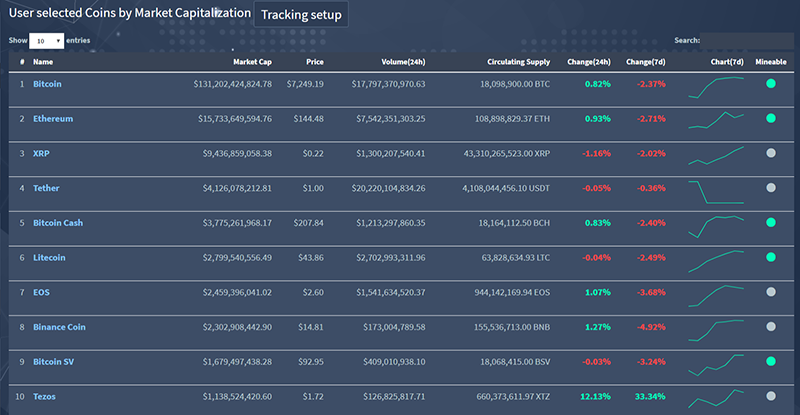Click XRP's gray mineable indicator
This screenshot has width=800, height=415.
771,153
